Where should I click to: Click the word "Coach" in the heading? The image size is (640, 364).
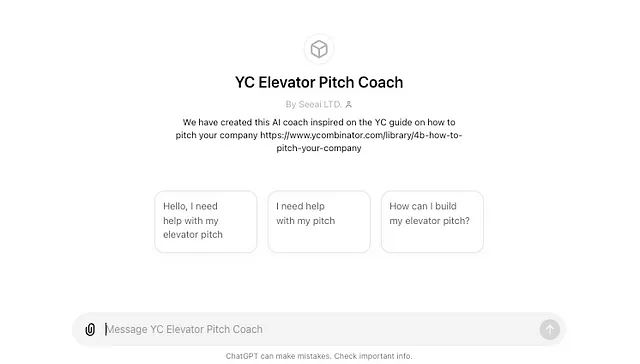pyautogui.click(x=380, y=82)
